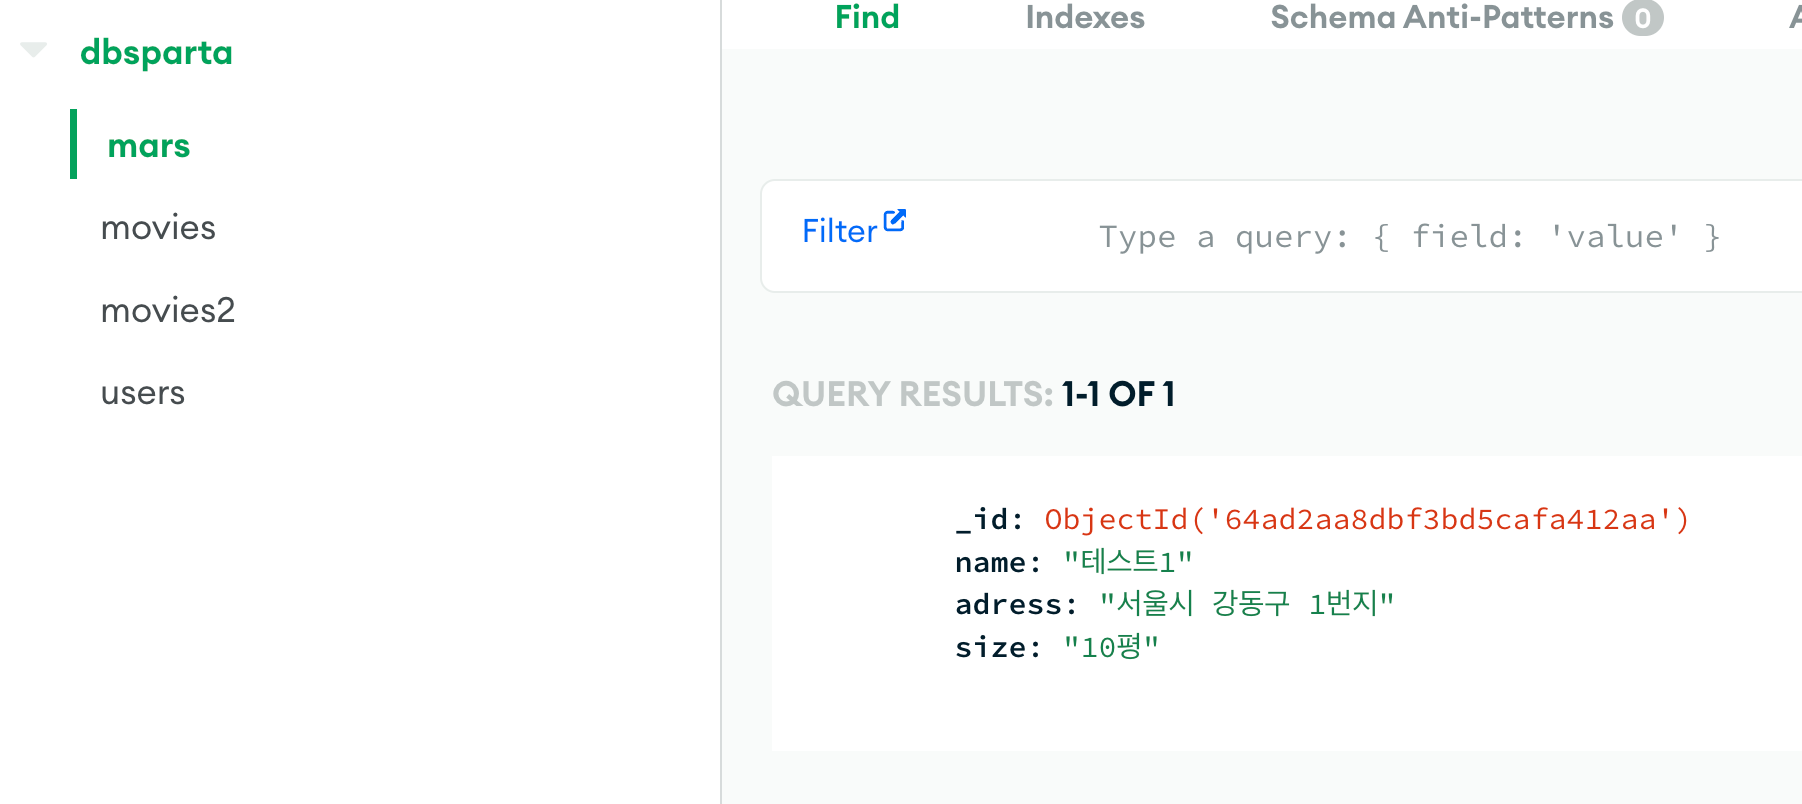The image size is (1802, 804).
Task: Go to Schema Anti-Patterns tab
Action: click(x=1442, y=17)
